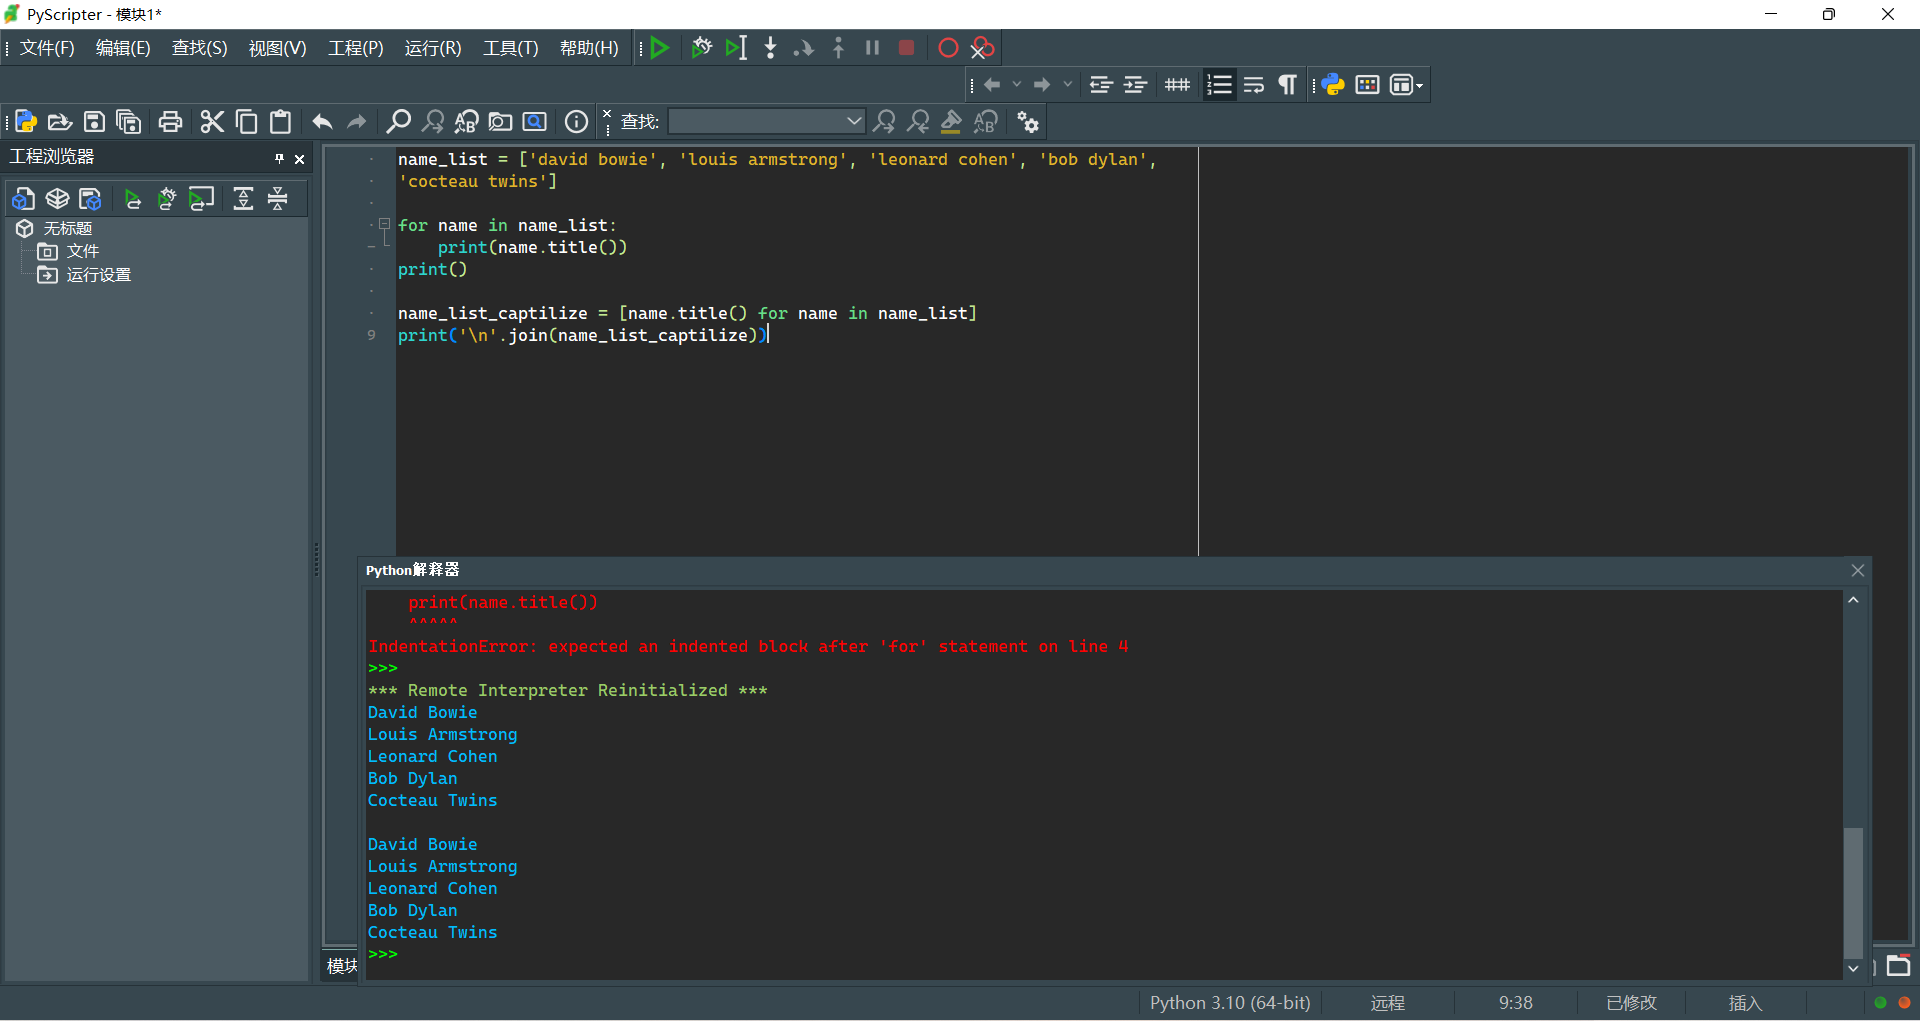Expand all project nodes in project explorer
This screenshot has width=1920, height=1021.
pyautogui.click(x=243, y=199)
